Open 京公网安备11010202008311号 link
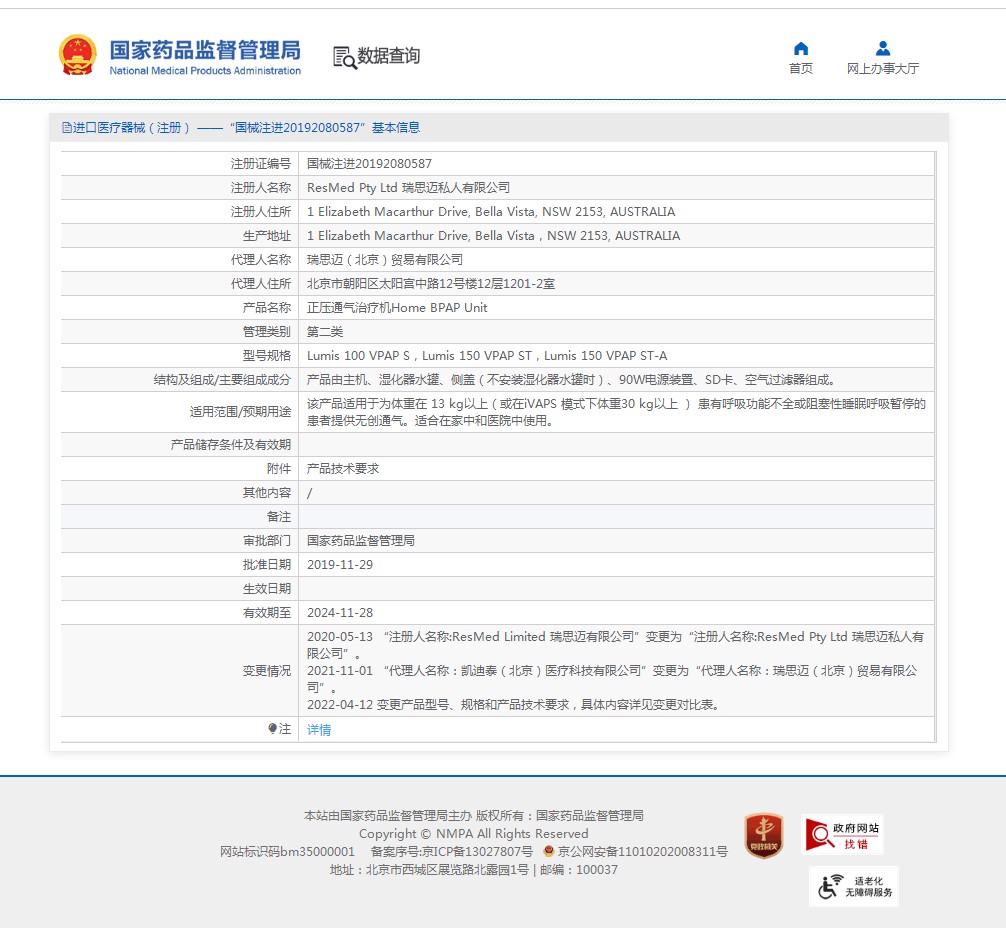Viewport: 1006px width, 928px height. pyautogui.click(x=642, y=851)
